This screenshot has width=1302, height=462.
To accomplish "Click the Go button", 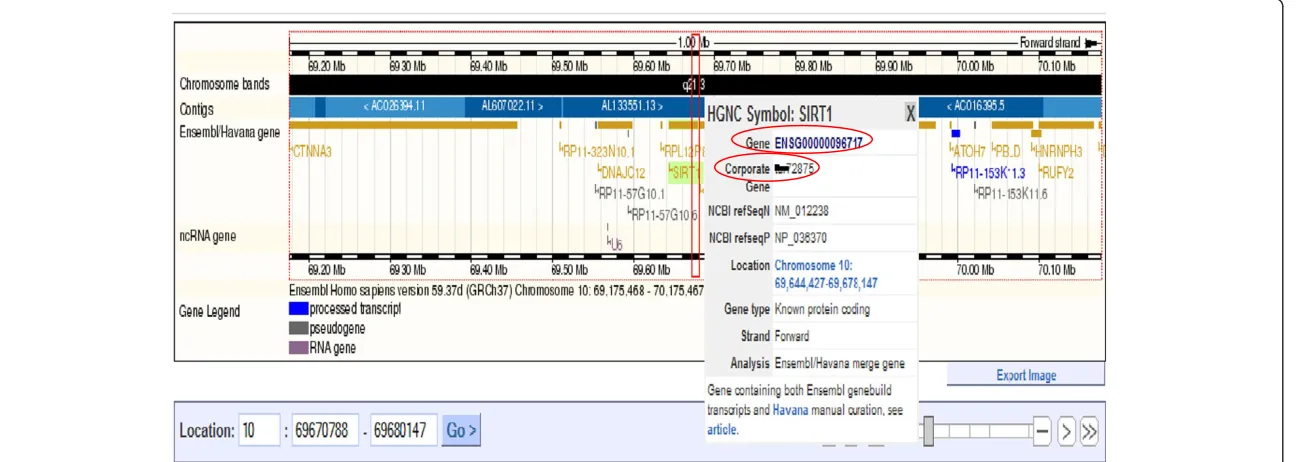I will pyautogui.click(x=462, y=431).
